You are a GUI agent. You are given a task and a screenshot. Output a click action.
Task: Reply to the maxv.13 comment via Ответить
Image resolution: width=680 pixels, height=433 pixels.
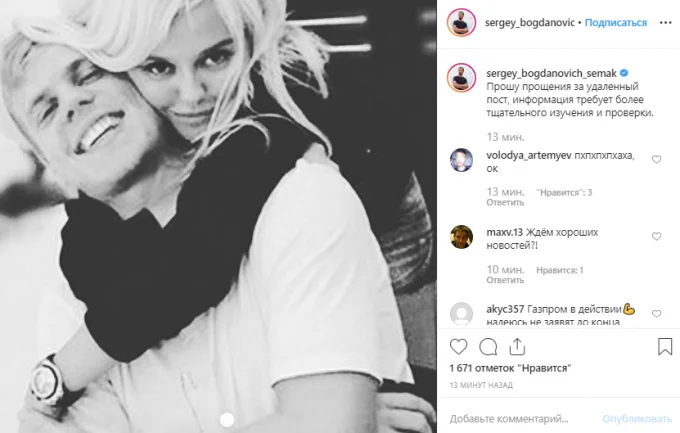coord(505,280)
